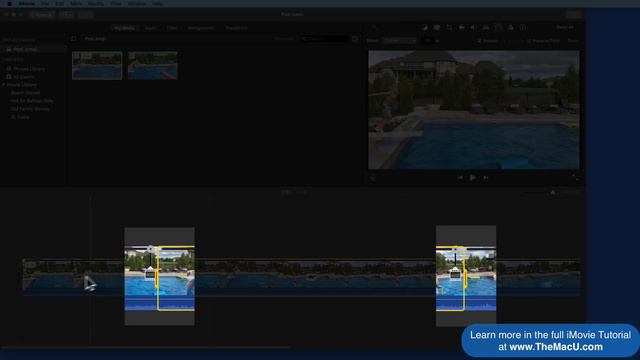Open the iMovie menu in menu bar
This screenshot has height=360, width=640.
tap(27, 4)
